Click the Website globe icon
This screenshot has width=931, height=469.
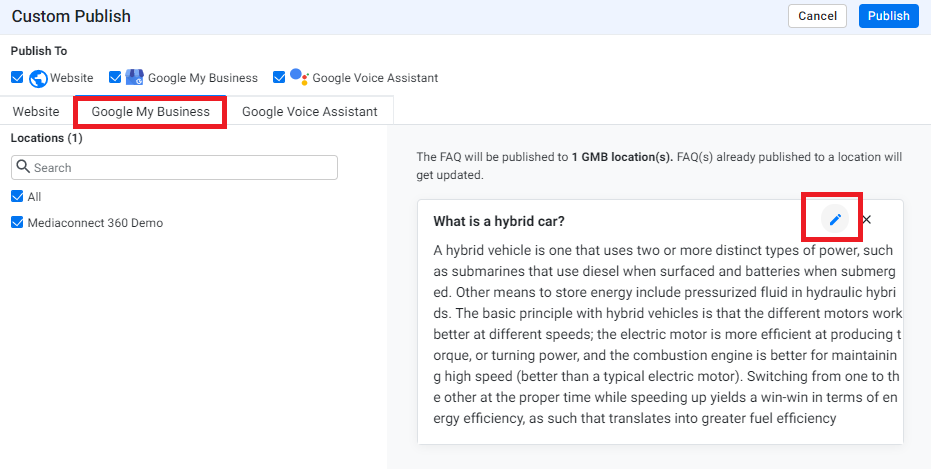click(x=38, y=78)
